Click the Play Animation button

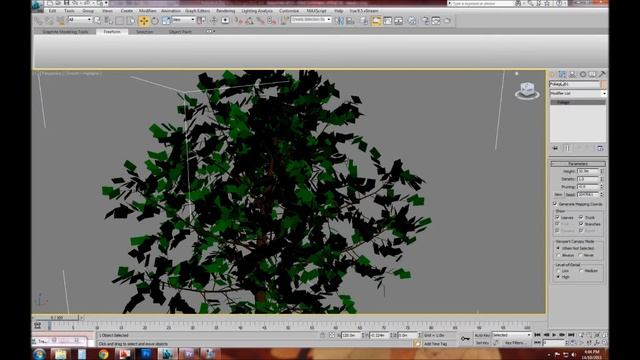[554, 335]
